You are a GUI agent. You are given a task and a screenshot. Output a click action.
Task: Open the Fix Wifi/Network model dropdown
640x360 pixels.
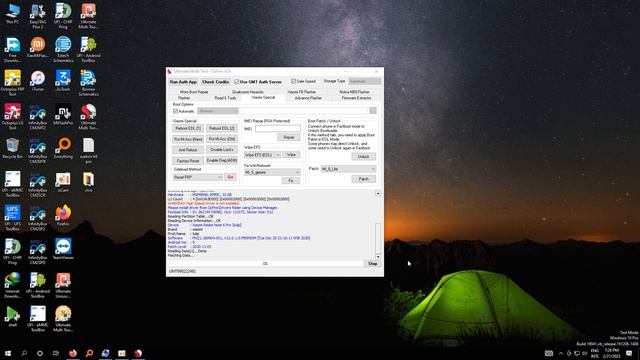click(x=272, y=172)
